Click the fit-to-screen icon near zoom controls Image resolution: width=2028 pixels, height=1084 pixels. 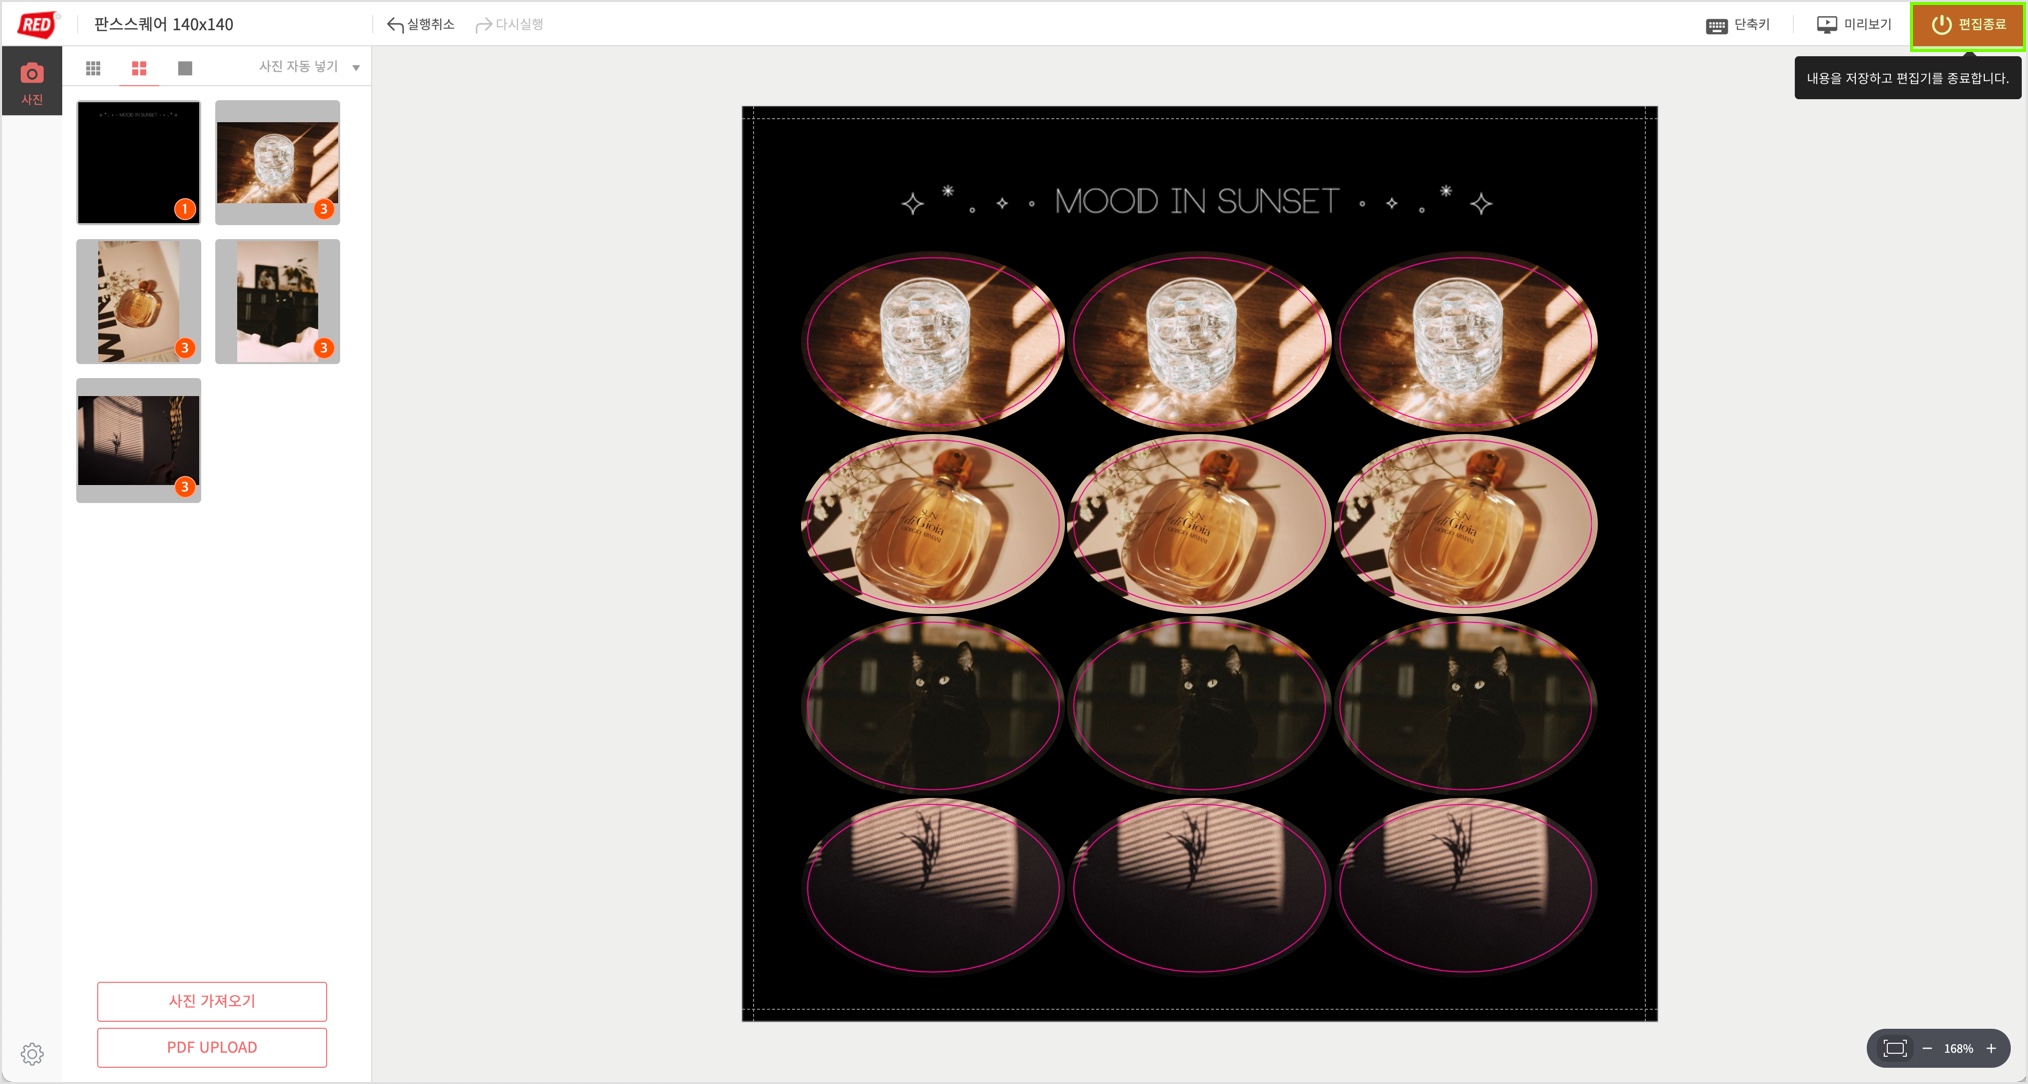pos(1897,1048)
